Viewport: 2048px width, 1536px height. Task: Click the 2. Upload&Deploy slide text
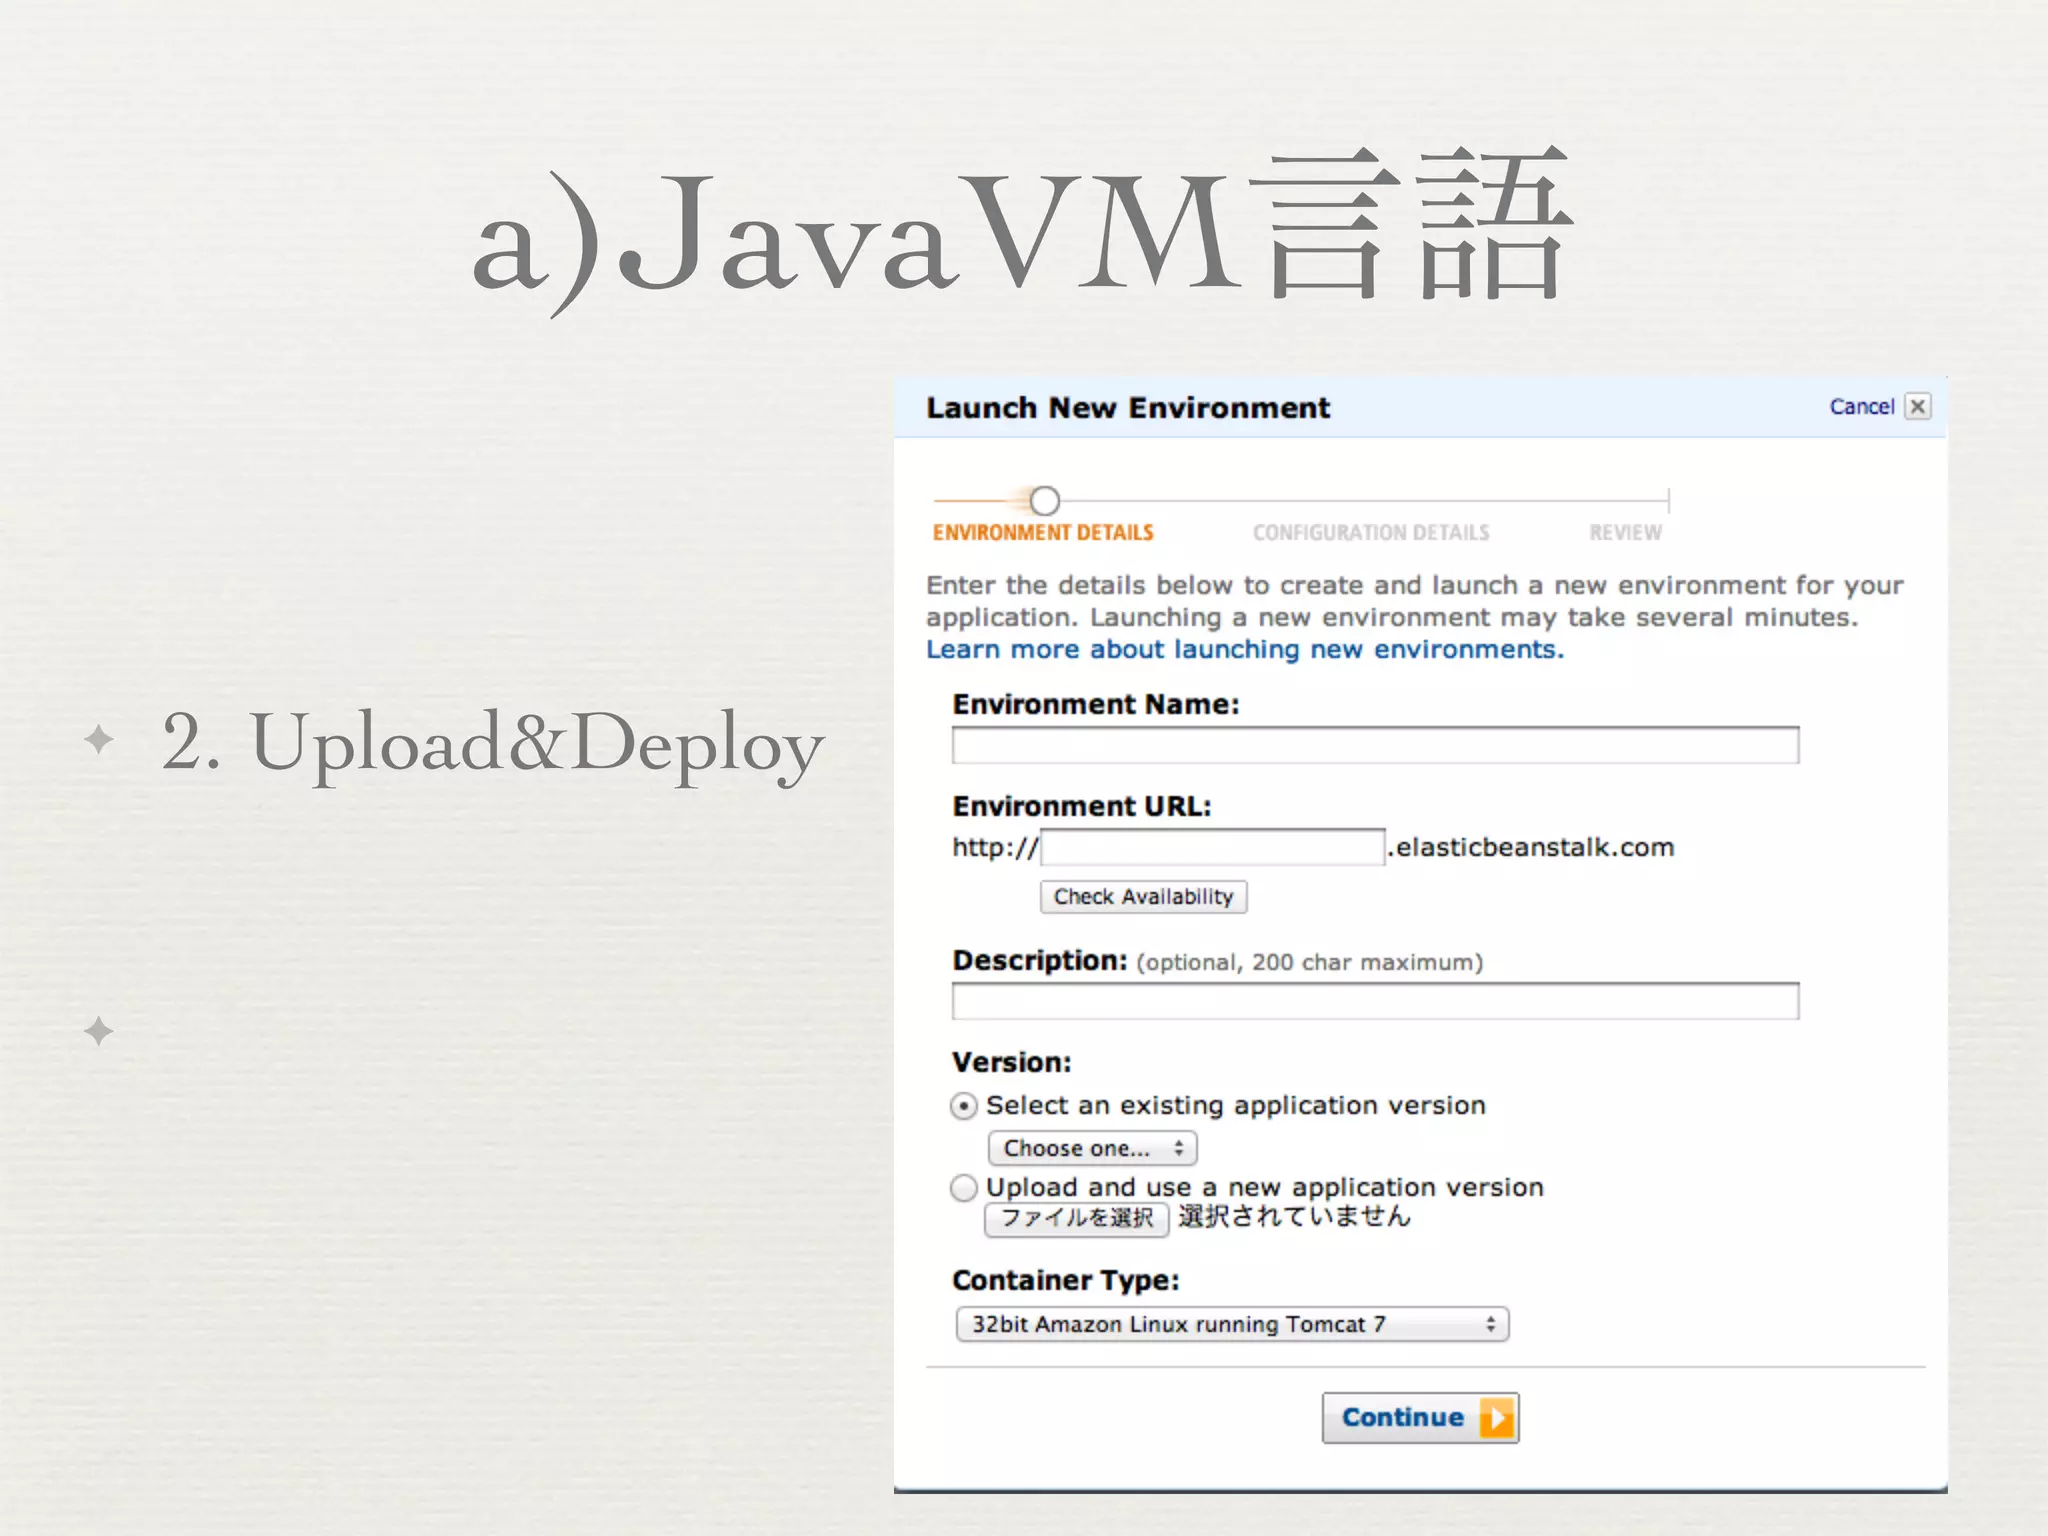492,744
